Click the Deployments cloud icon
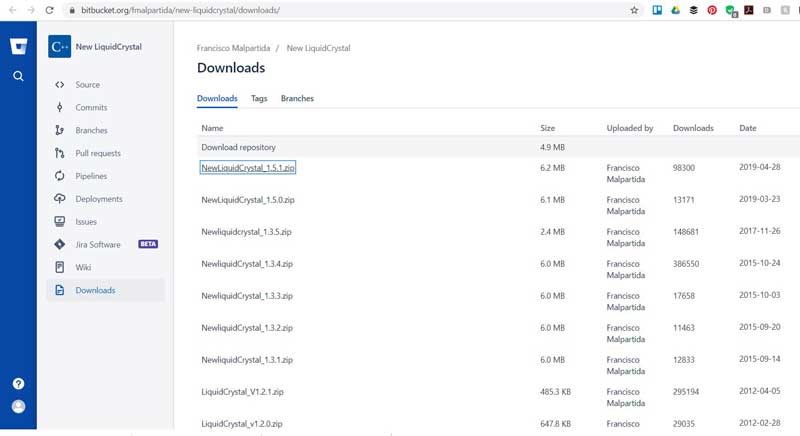Image resolution: width=800 pixels, height=436 pixels. pyautogui.click(x=60, y=198)
